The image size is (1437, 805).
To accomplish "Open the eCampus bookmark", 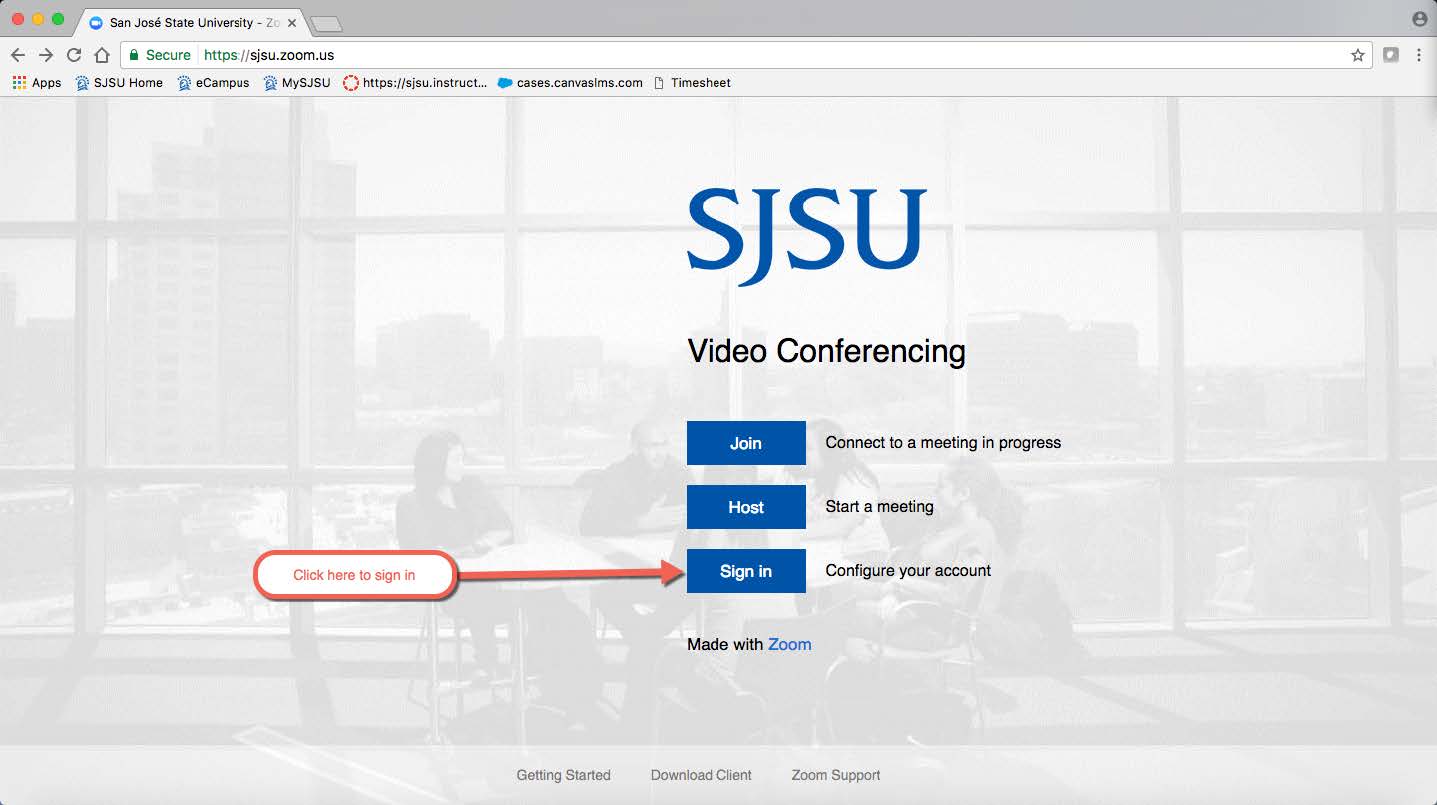I will point(213,83).
